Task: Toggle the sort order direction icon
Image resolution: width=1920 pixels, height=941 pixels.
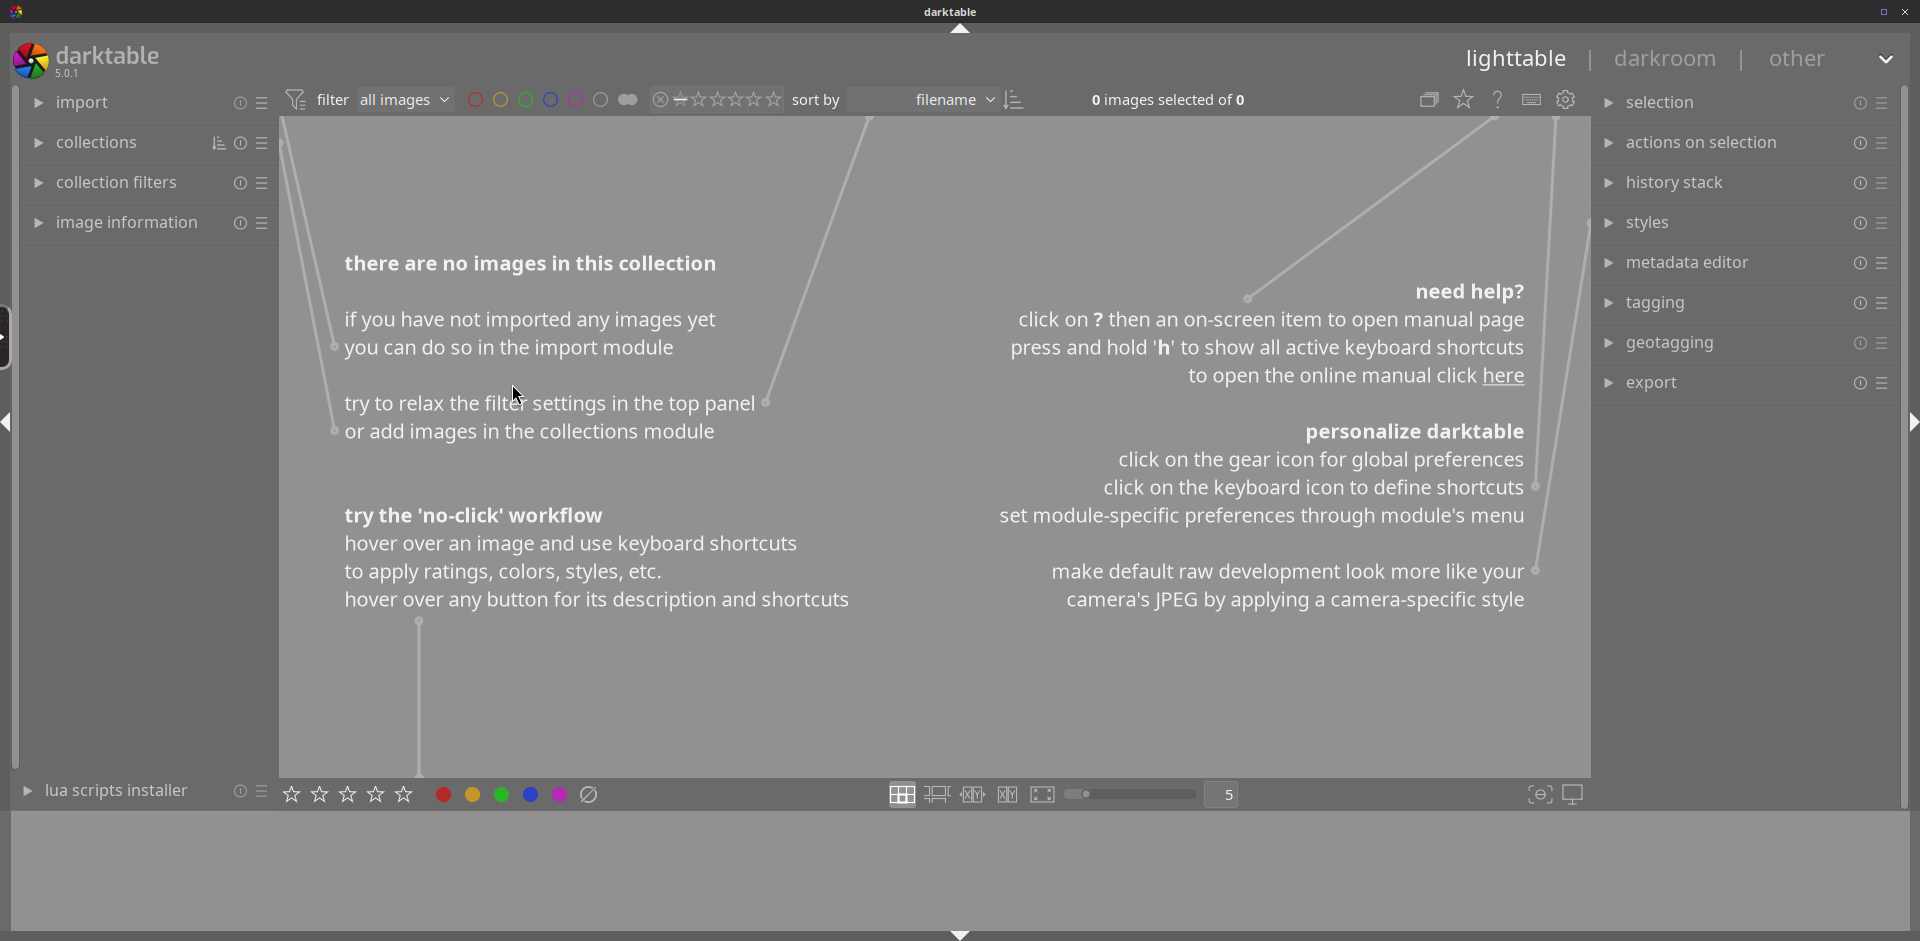Action: tap(1014, 100)
